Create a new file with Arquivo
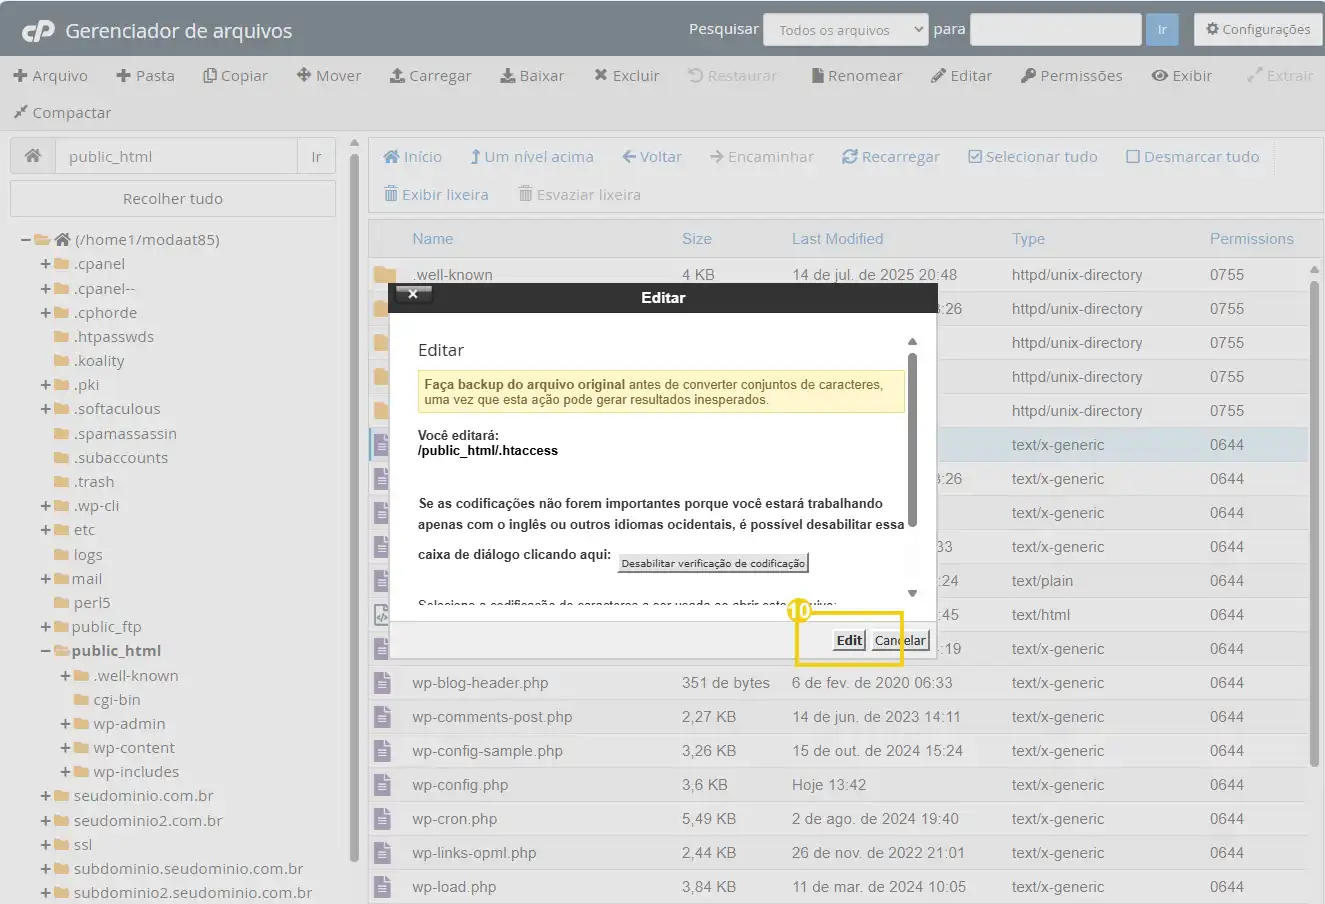This screenshot has height=904, width=1325. tap(50, 76)
